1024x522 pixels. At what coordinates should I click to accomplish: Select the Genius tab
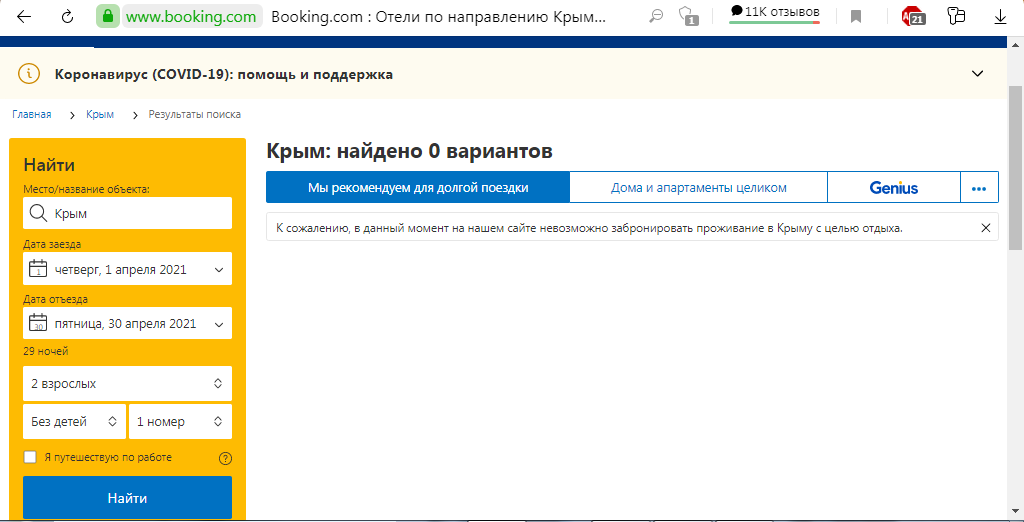point(894,188)
